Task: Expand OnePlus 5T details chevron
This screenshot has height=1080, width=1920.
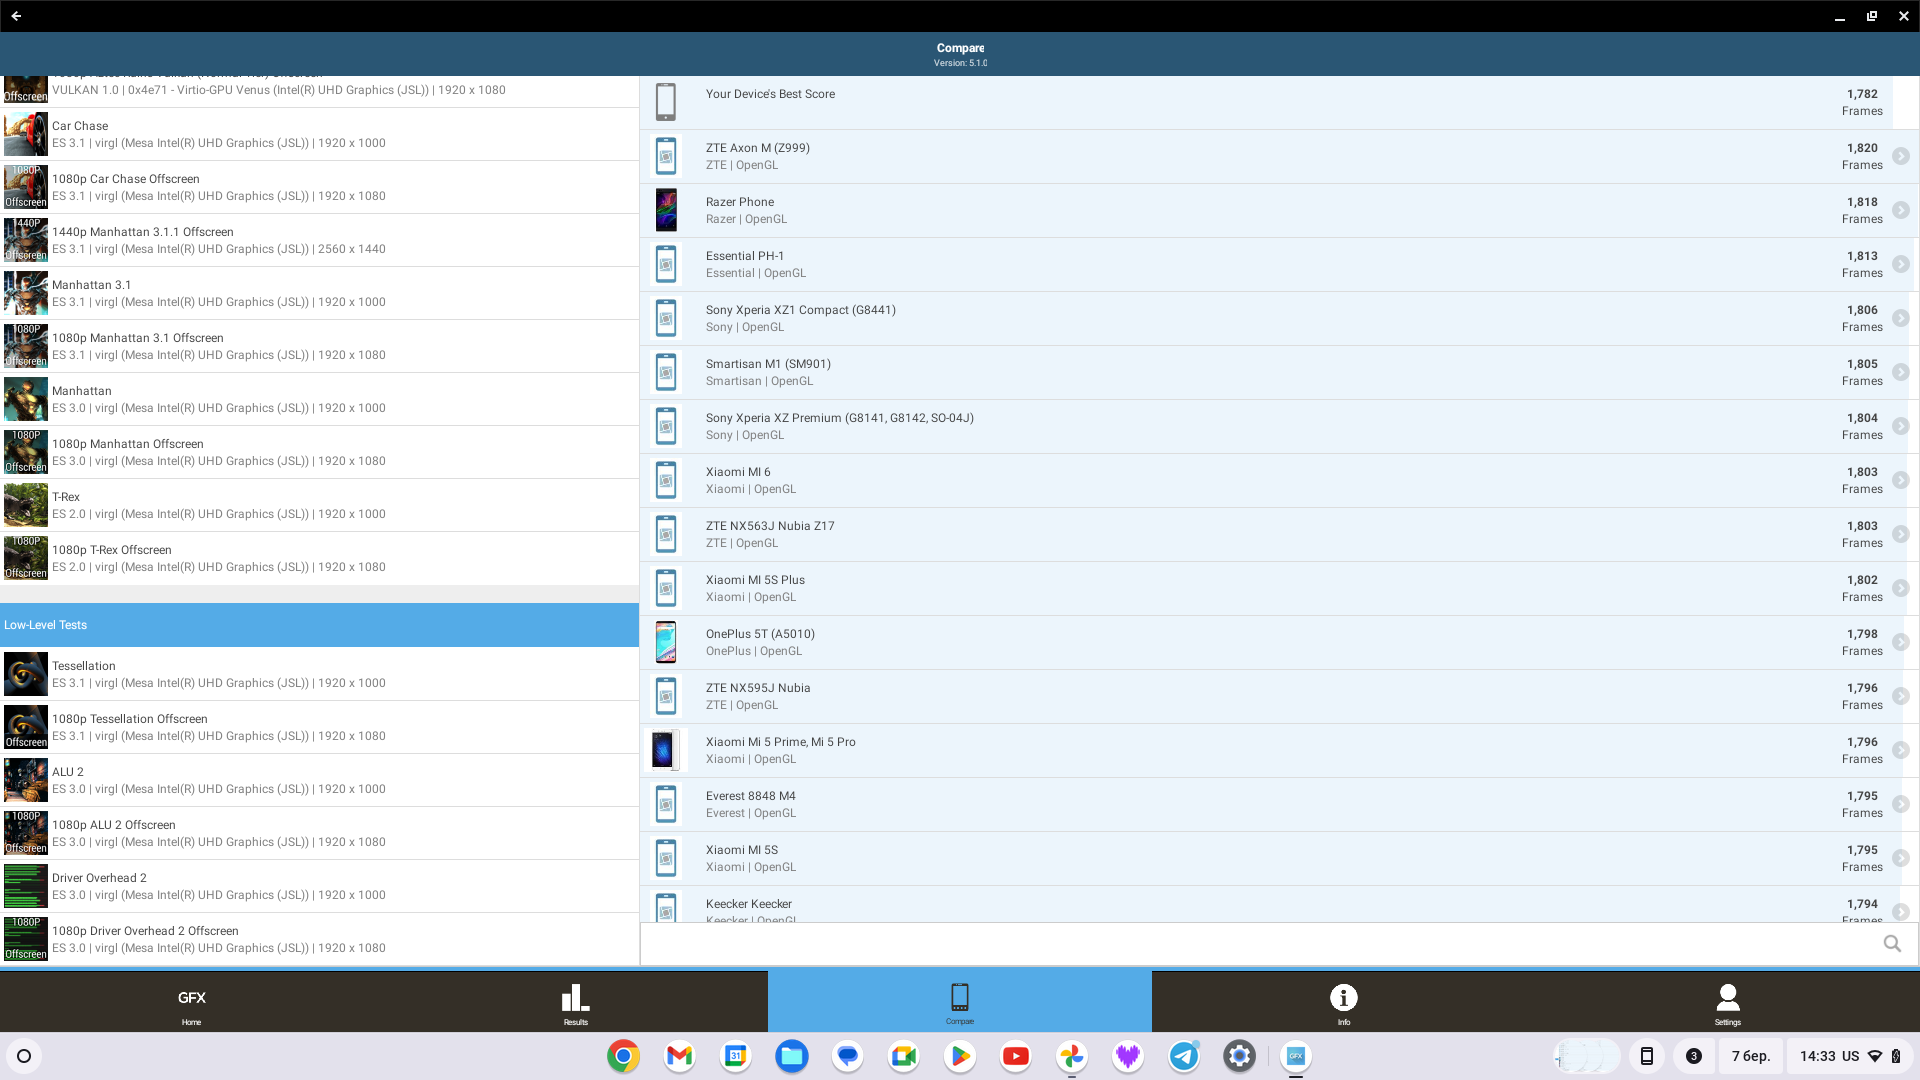Action: (1900, 642)
